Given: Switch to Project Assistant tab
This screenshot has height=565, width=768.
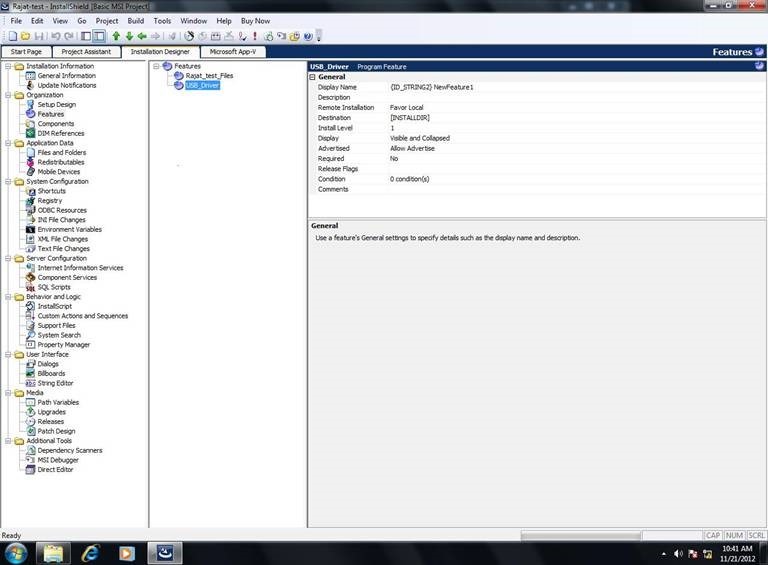Looking at the screenshot, I should (x=86, y=51).
